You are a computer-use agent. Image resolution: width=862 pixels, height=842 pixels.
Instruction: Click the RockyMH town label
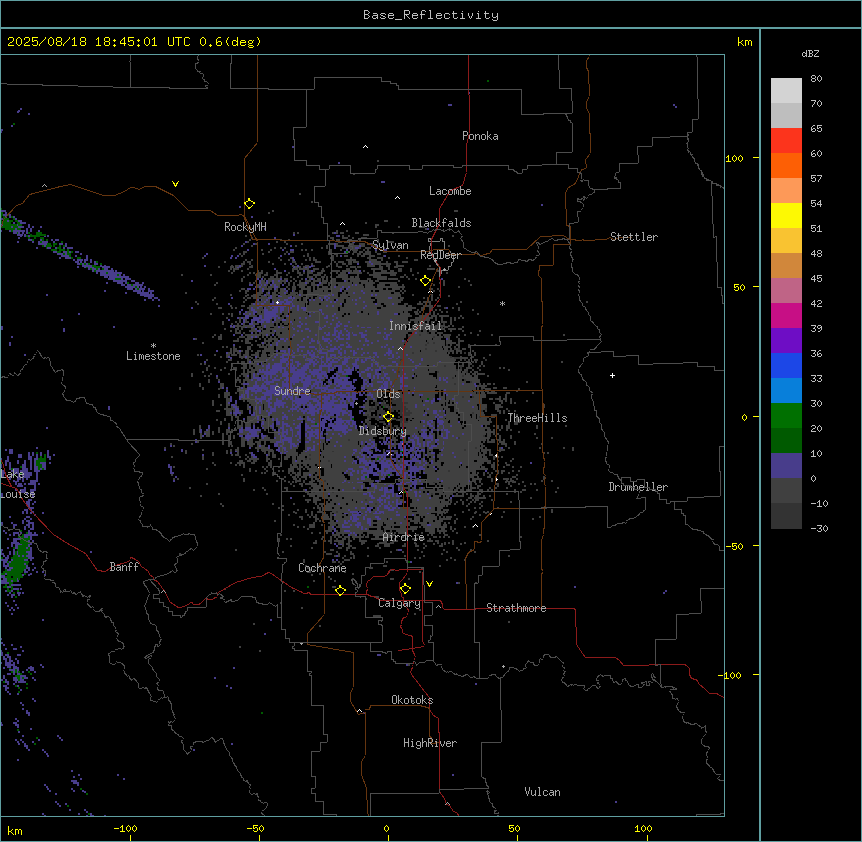[245, 227]
